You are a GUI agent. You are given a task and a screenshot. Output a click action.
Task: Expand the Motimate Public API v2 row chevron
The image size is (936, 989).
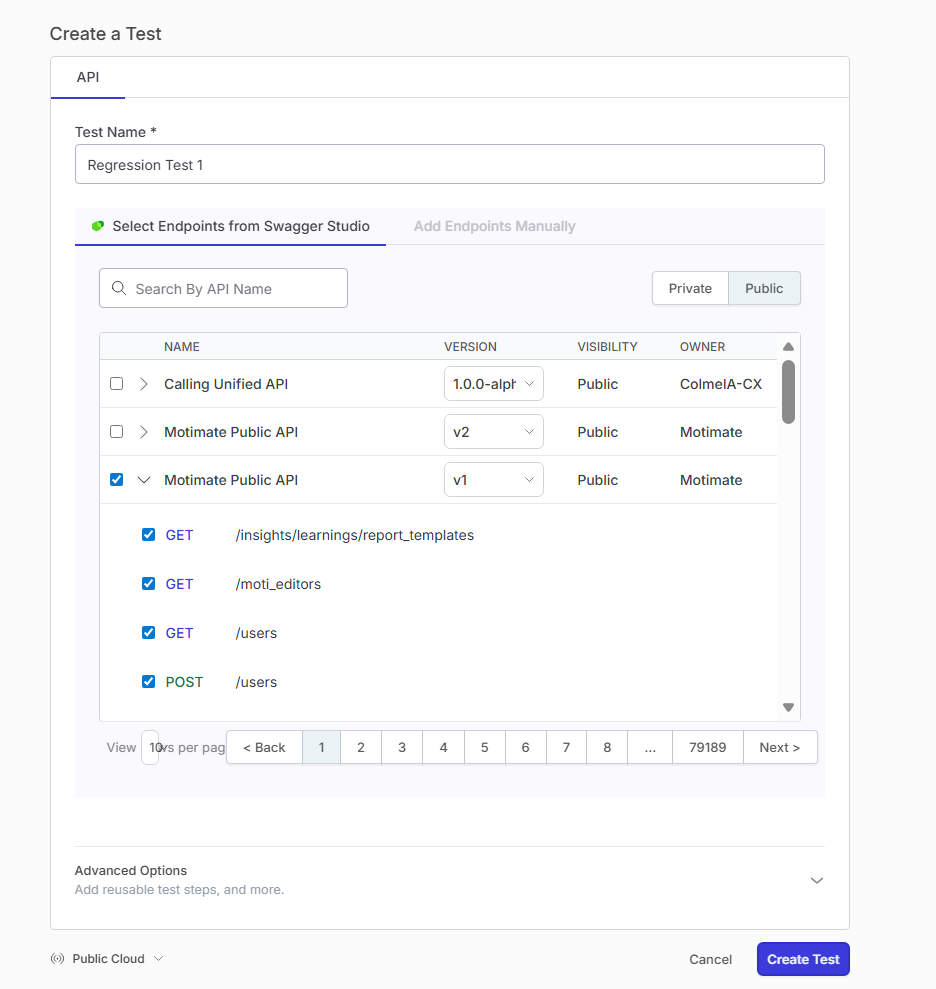point(143,432)
